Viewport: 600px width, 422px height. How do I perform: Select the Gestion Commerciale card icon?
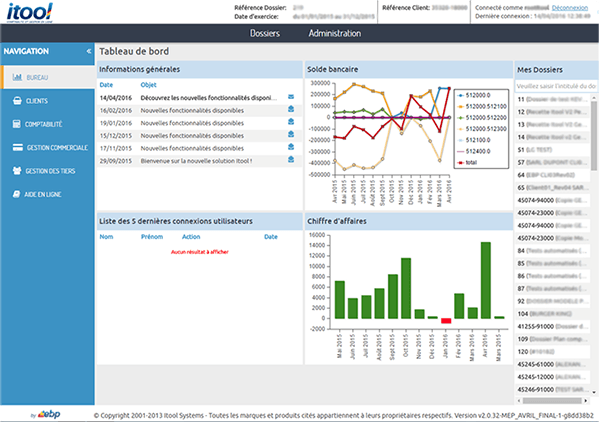click(x=17, y=147)
